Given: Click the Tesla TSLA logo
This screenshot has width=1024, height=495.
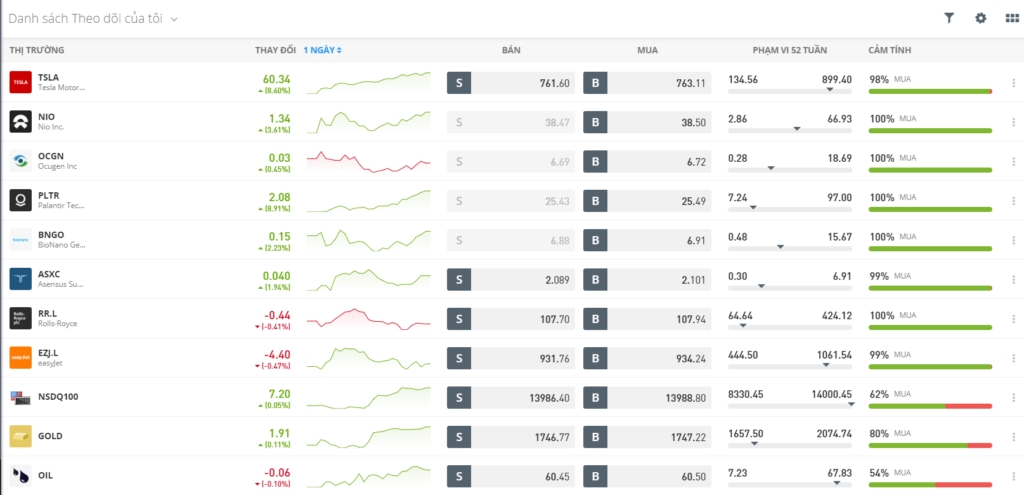Looking at the screenshot, I should tap(21, 82).
